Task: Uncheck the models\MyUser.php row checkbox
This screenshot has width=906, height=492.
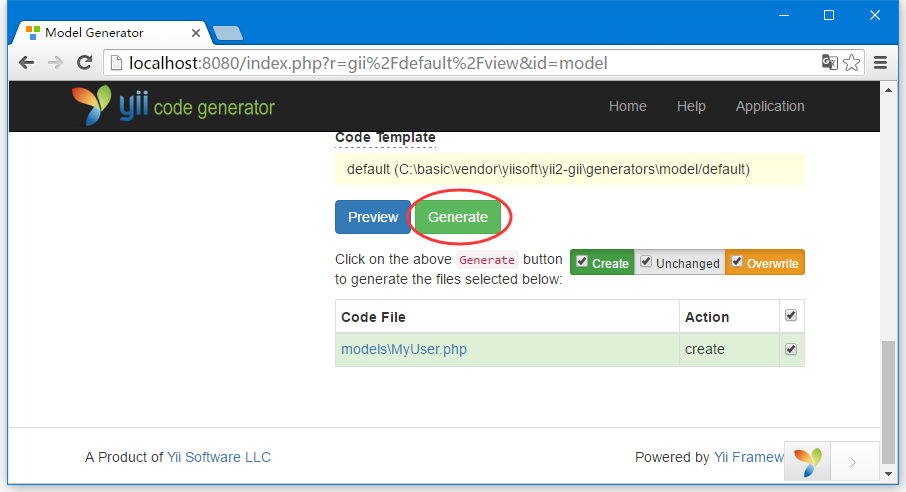Action: pos(791,349)
